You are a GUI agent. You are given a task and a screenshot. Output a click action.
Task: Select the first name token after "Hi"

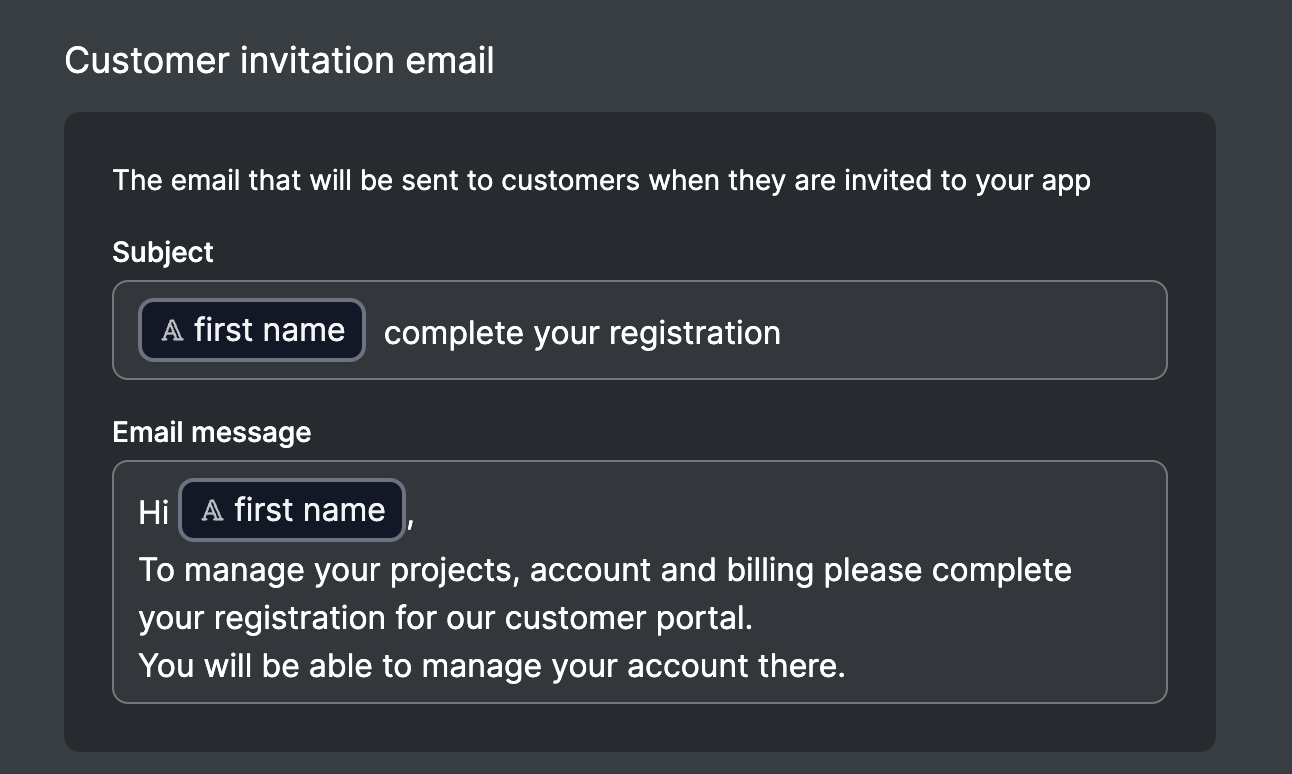(292, 510)
